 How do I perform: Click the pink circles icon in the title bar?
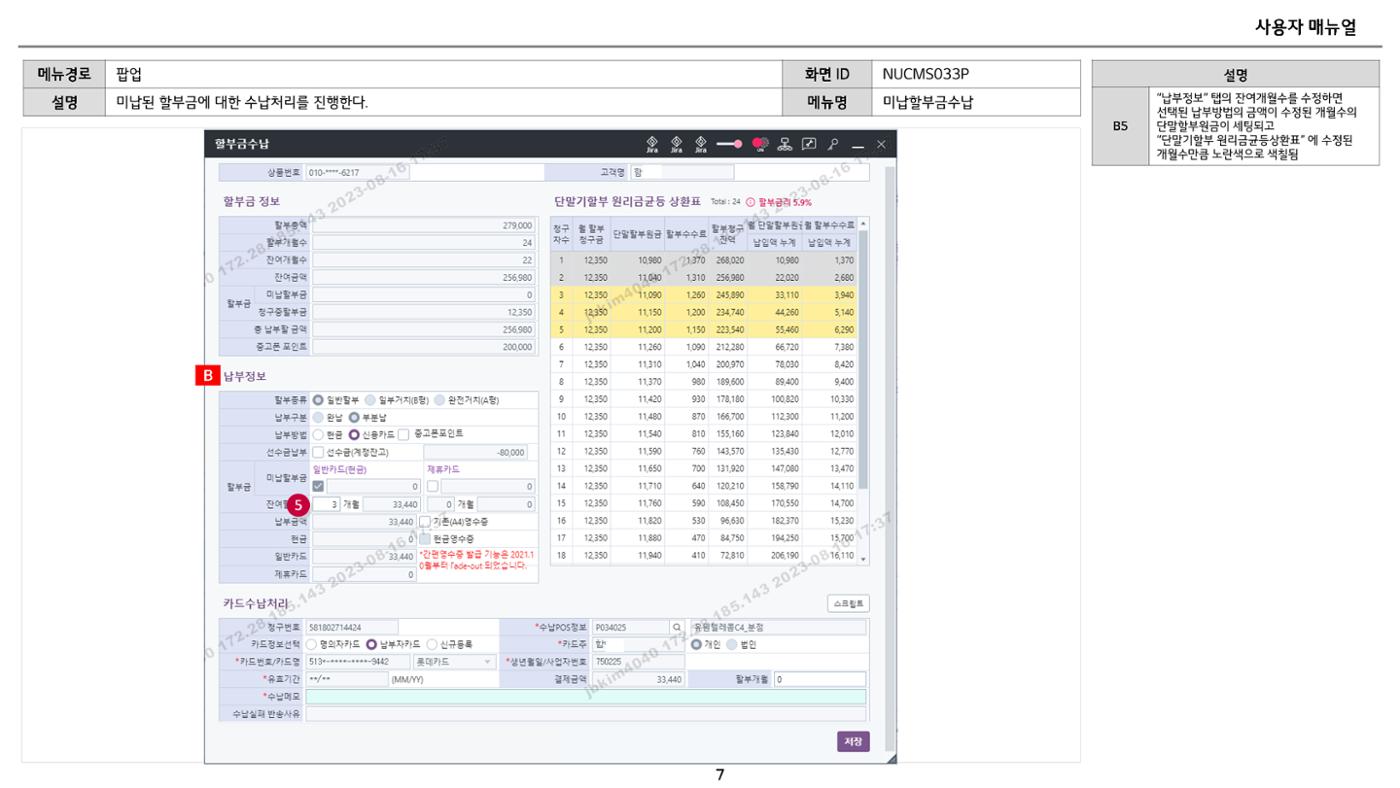point(760,144)
